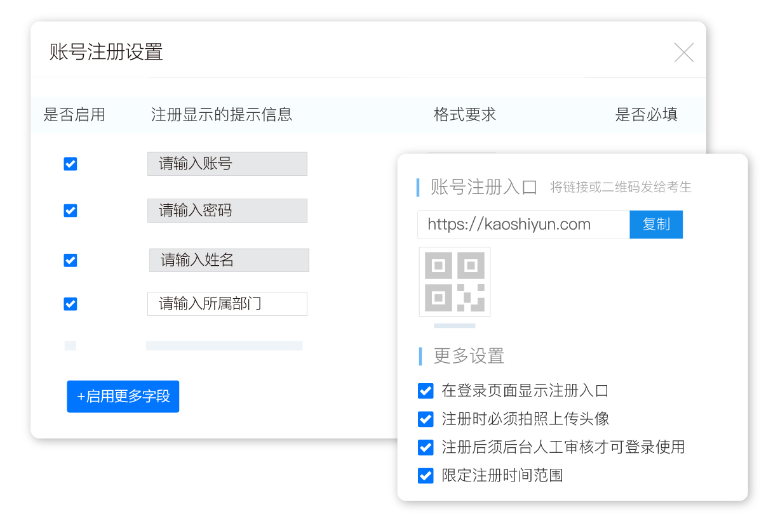Close the 账号注册设置 dialog

point(684,53)
